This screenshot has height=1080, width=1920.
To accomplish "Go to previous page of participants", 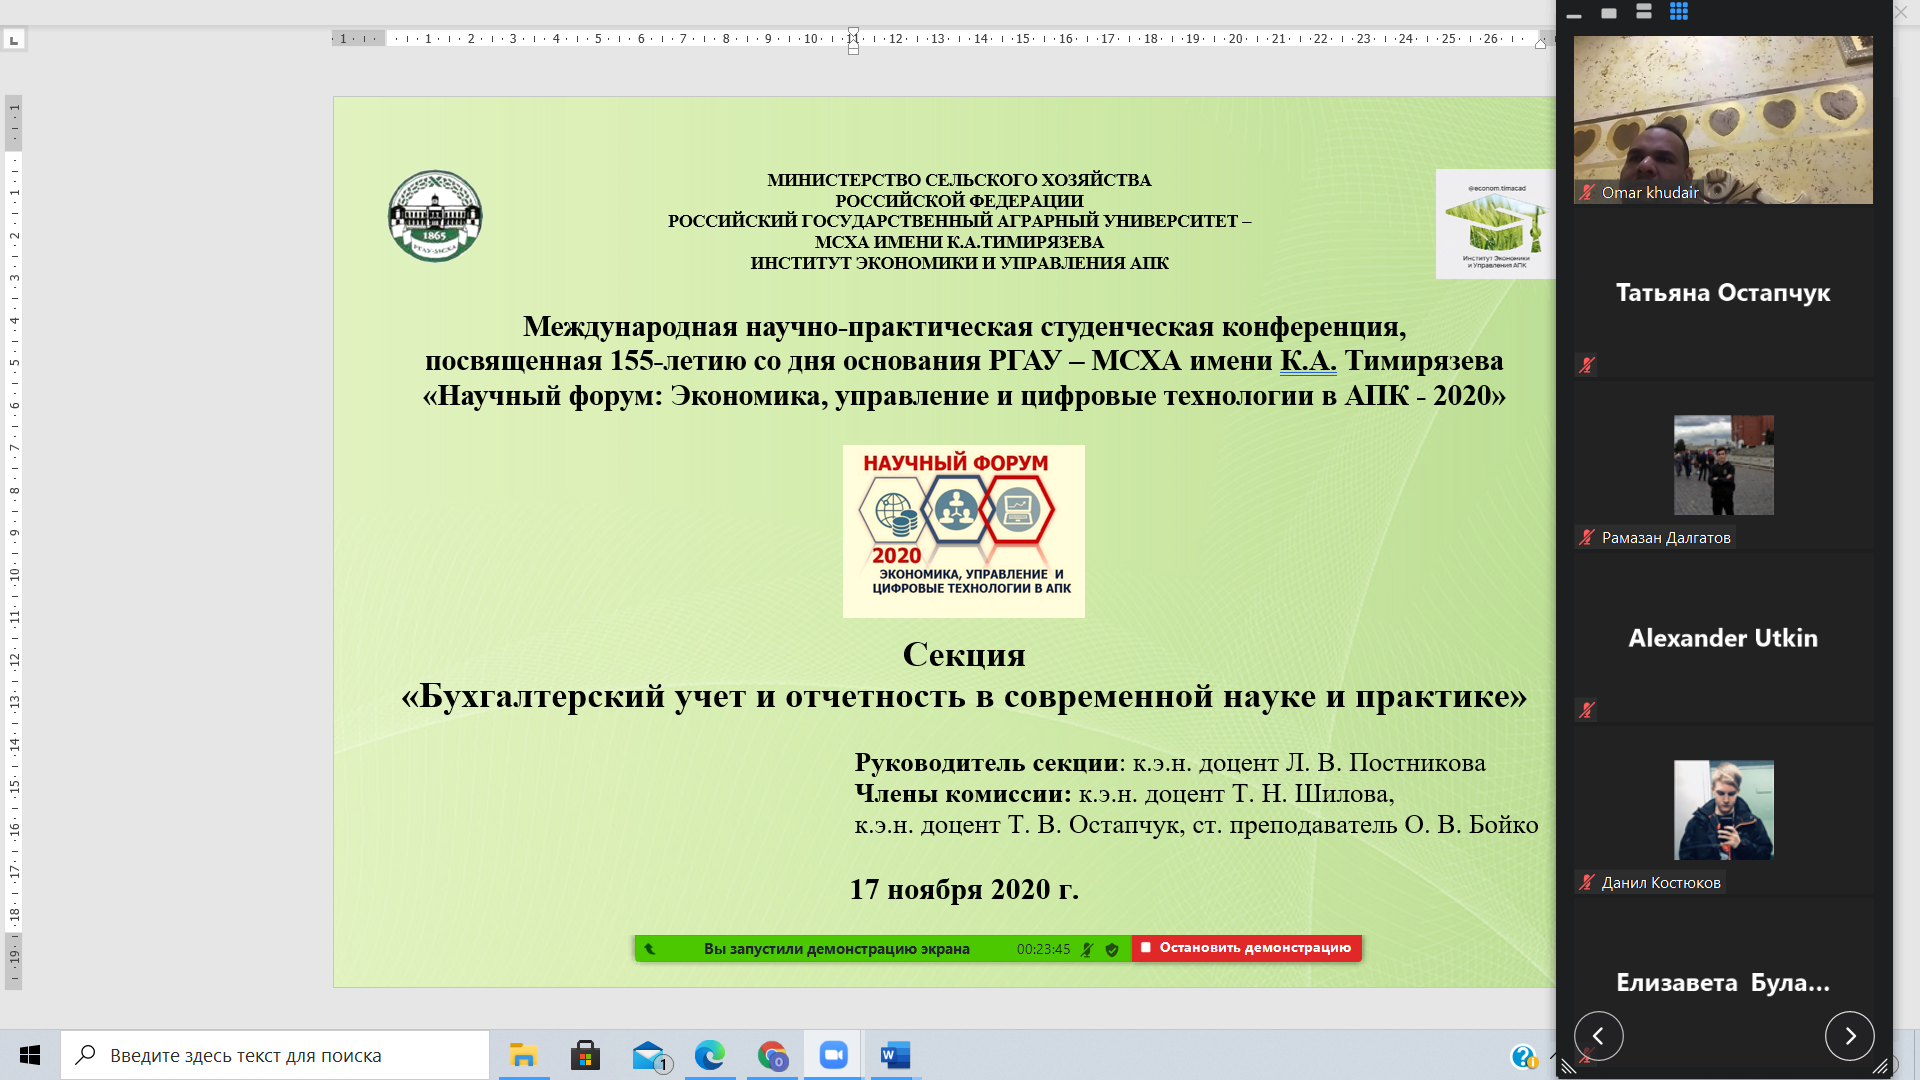I will 1598,1036.
